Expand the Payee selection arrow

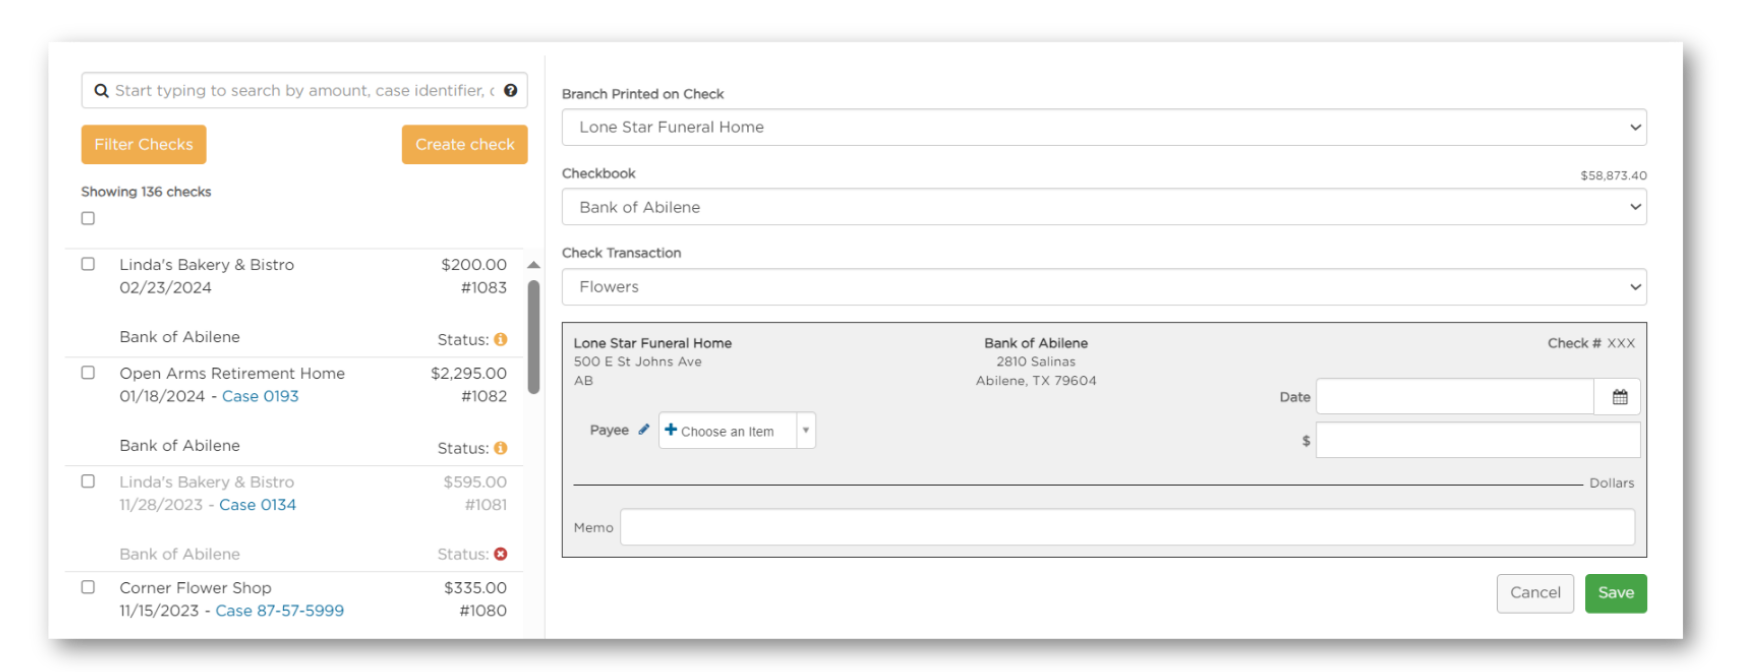click(806, 430)
